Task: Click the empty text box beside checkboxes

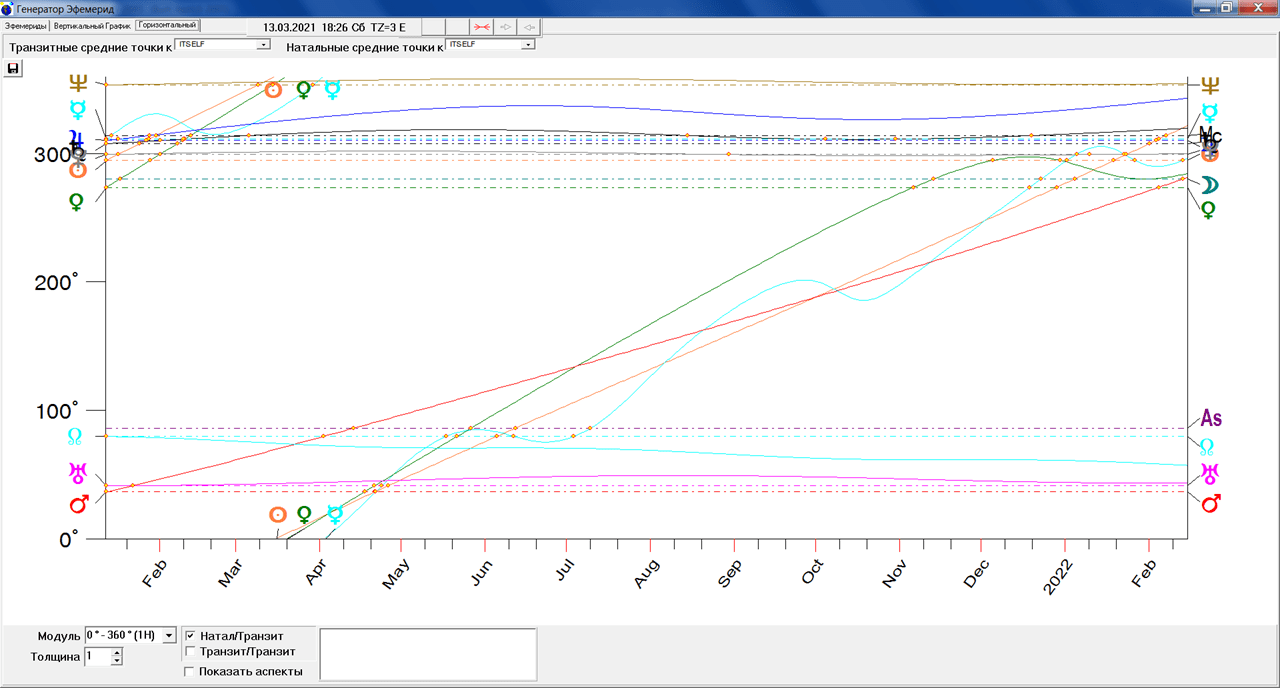Action: 428,654
